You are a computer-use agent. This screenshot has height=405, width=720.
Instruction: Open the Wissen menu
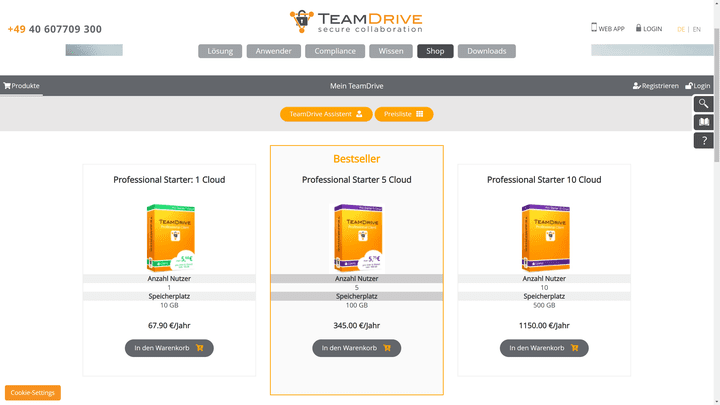[x=391, y=51]
